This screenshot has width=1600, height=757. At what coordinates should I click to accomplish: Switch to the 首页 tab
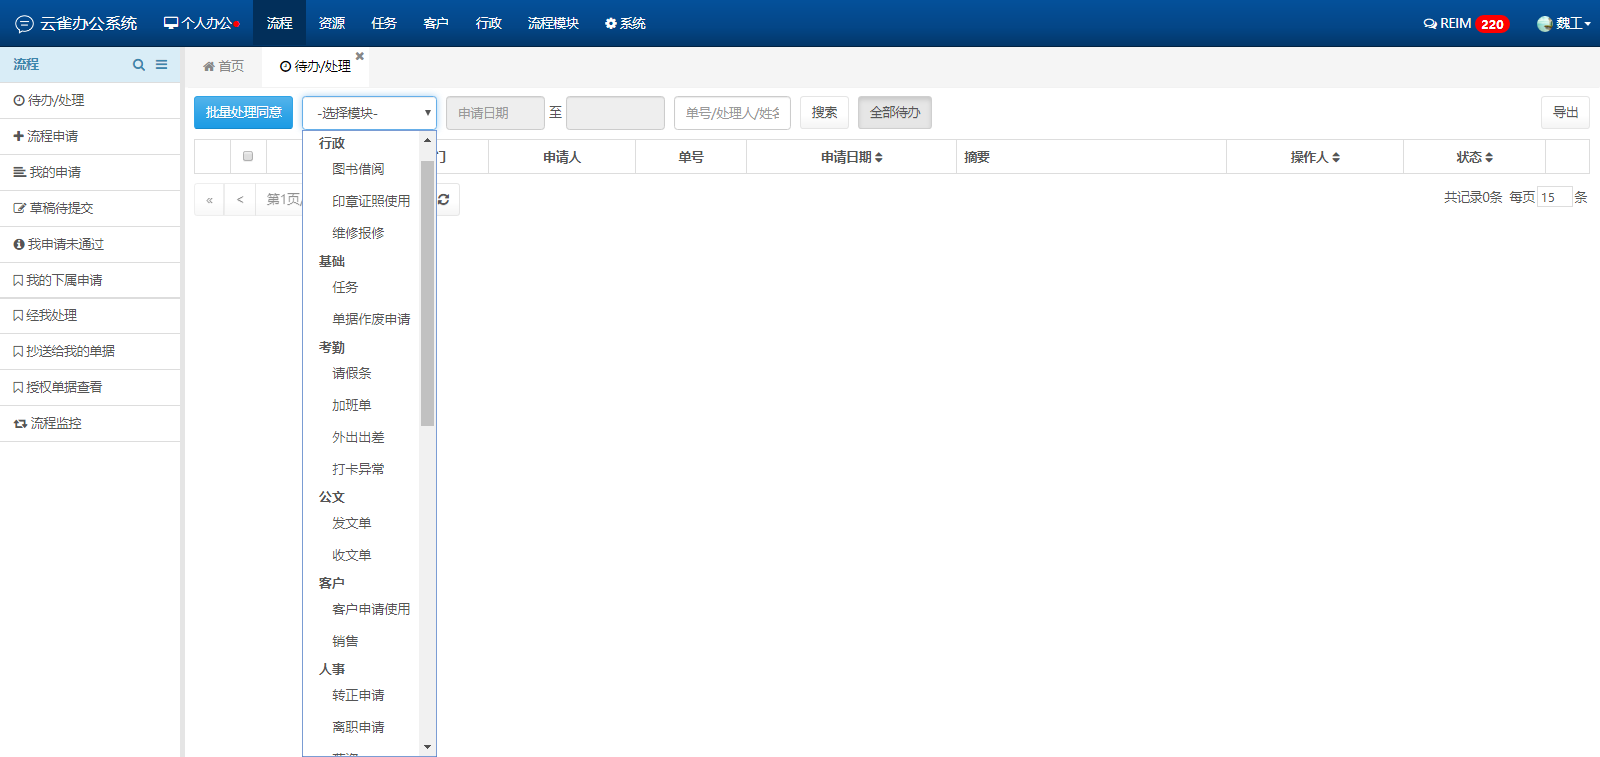click(223, 66)
